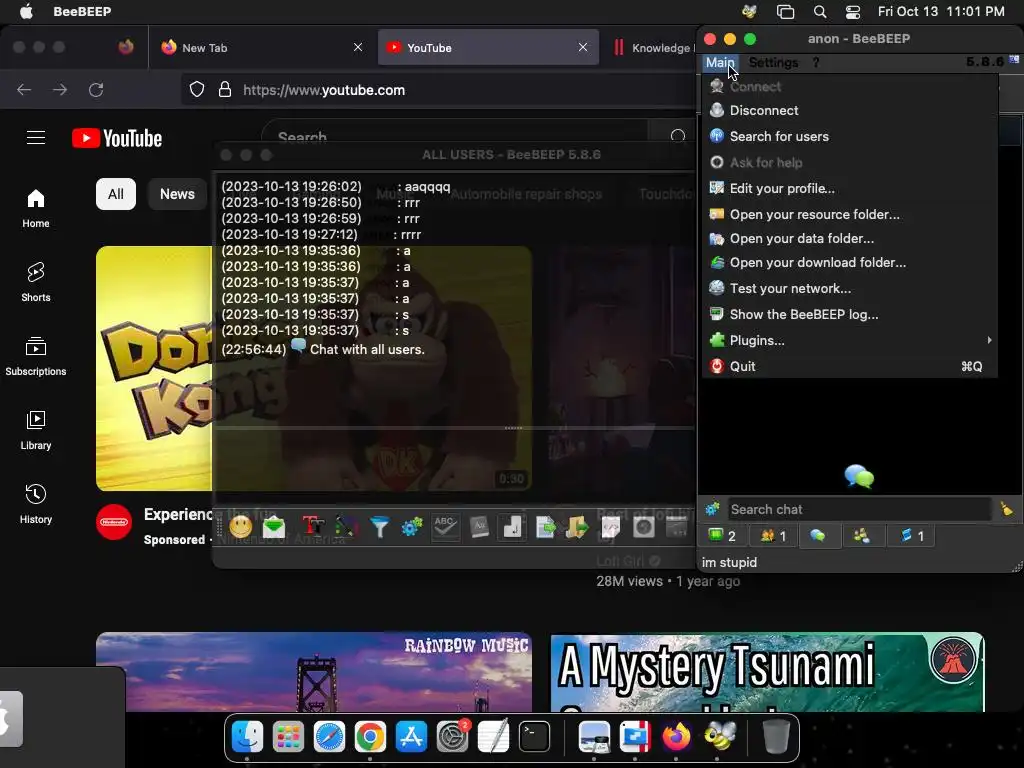Open the Rainbow Music video thumbnail
1024x768 pixels.
tap(313, 672)
